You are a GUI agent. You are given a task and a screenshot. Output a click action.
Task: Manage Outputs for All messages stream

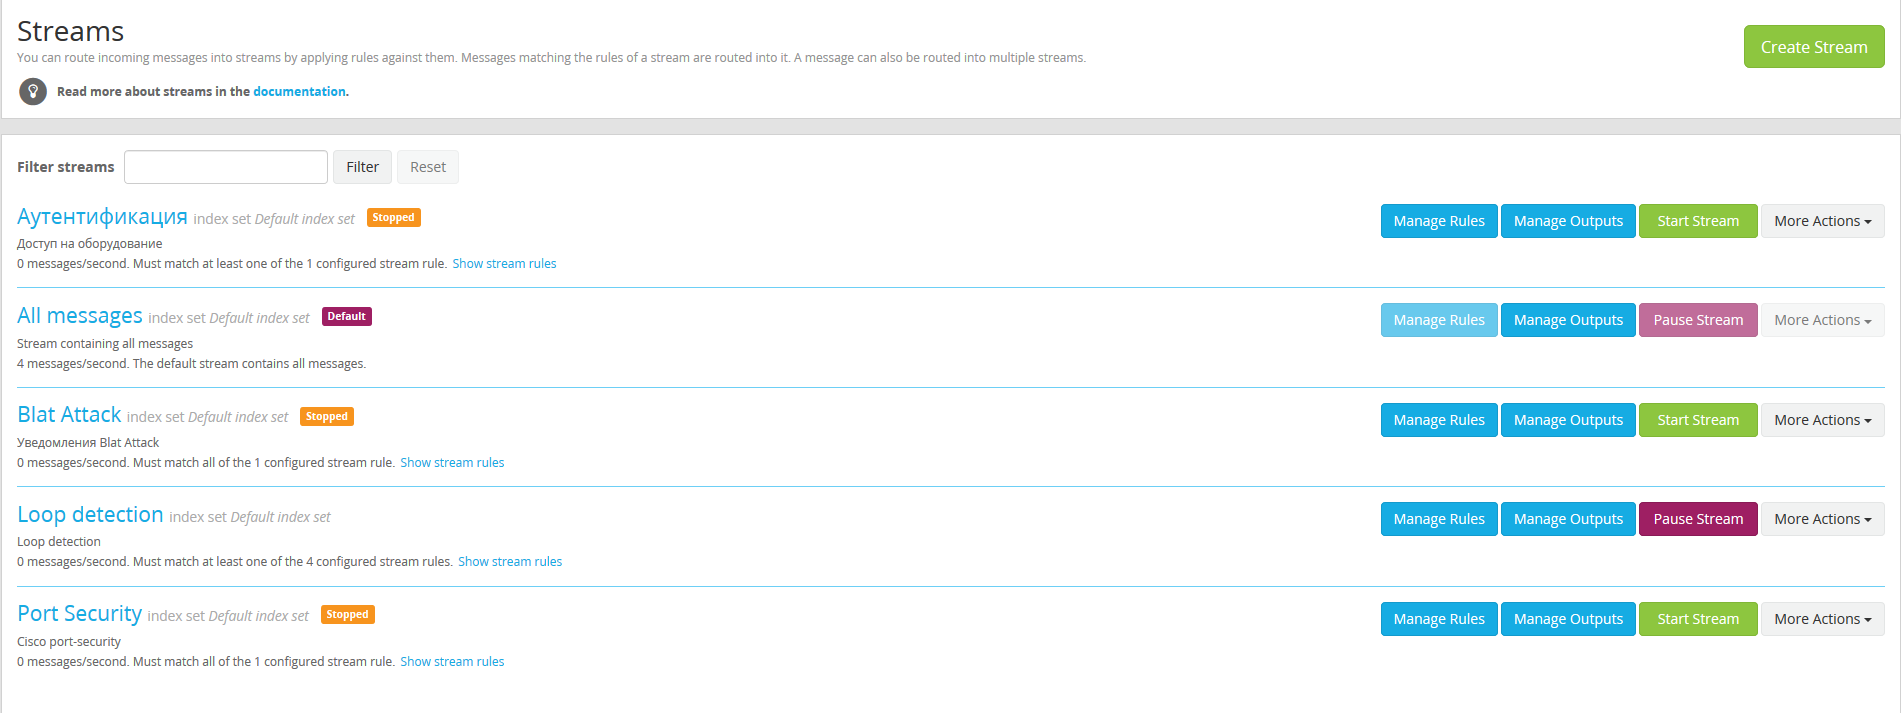tap(1567, 320)
